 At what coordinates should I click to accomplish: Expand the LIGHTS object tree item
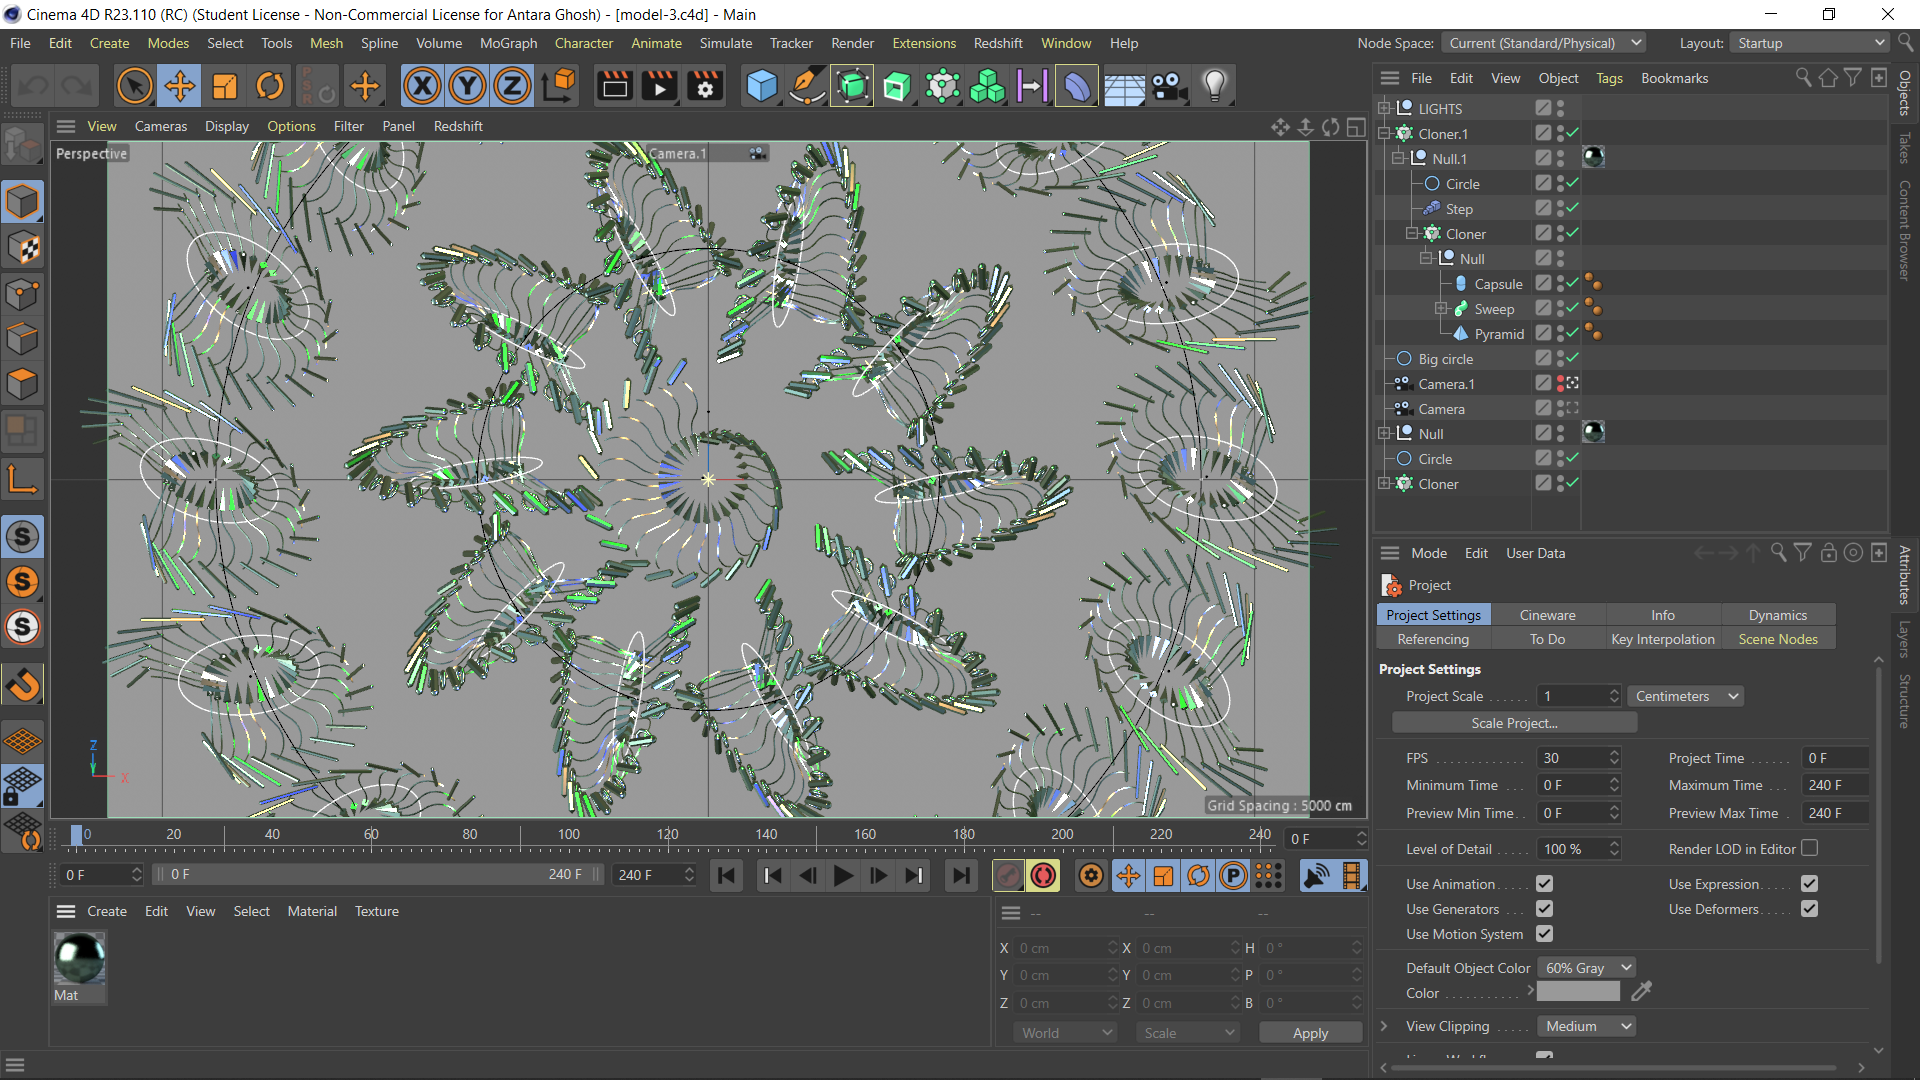click(1384, 108)
